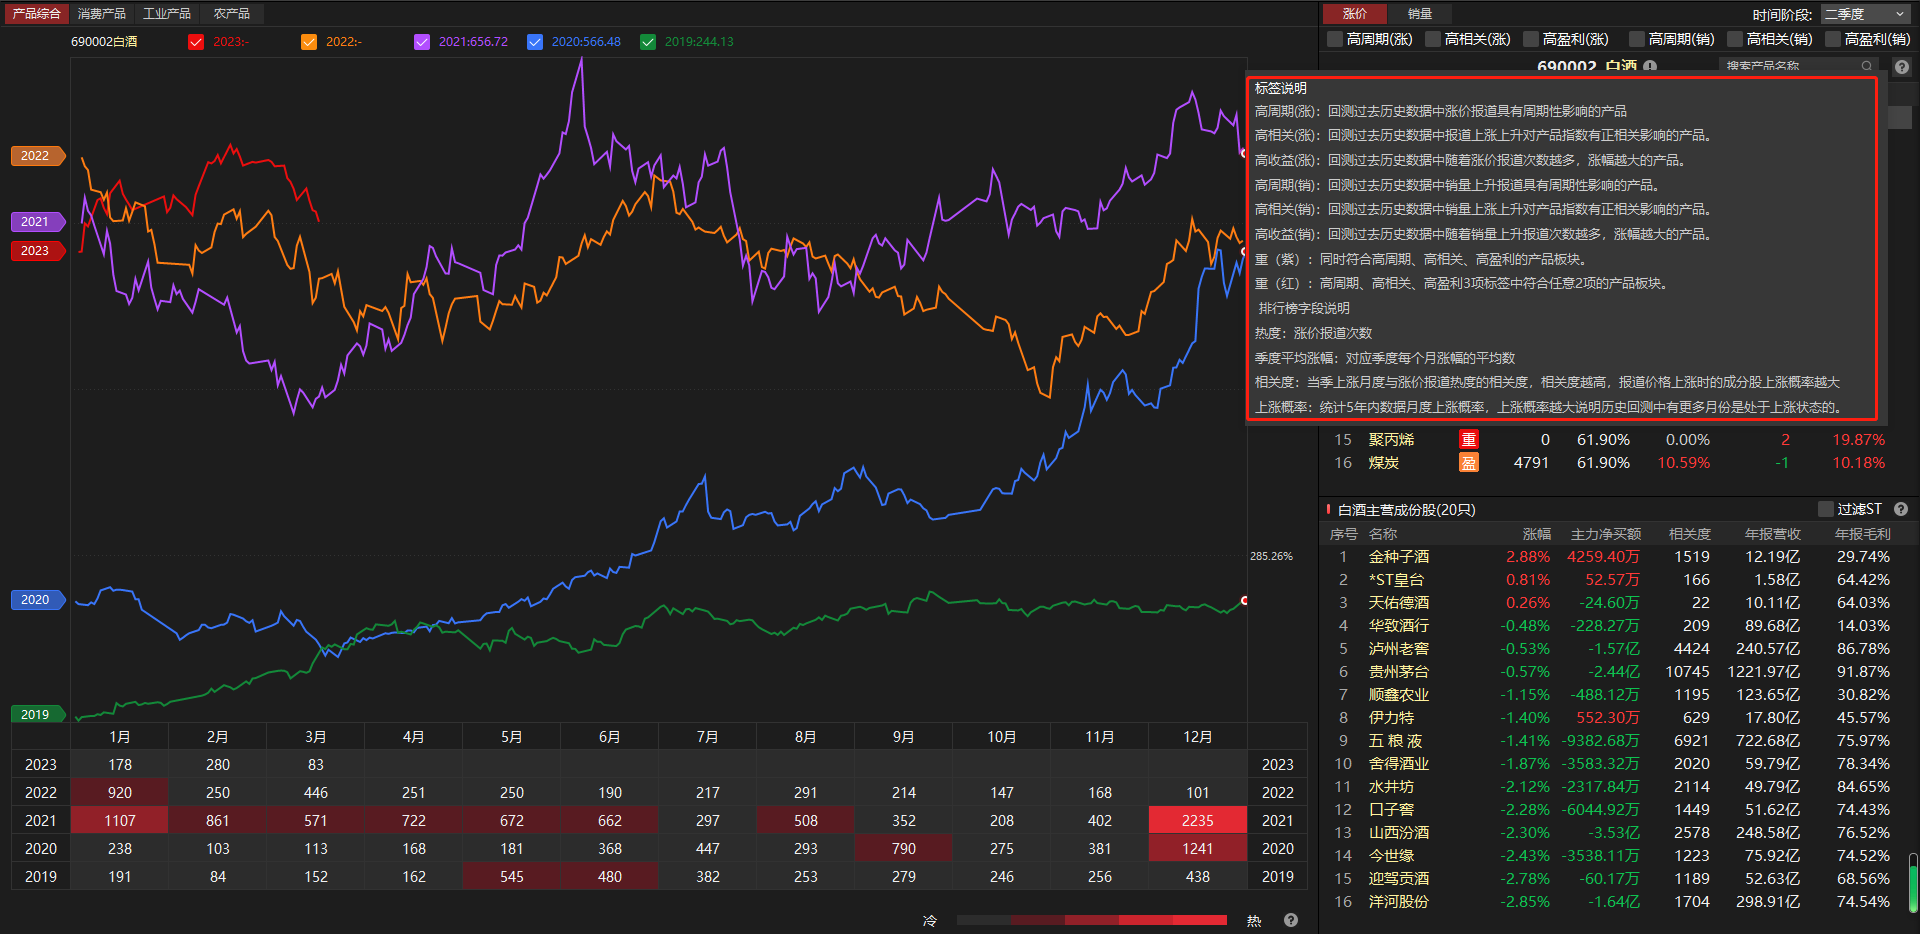Select the 涨价 tab

point(1355,14)
